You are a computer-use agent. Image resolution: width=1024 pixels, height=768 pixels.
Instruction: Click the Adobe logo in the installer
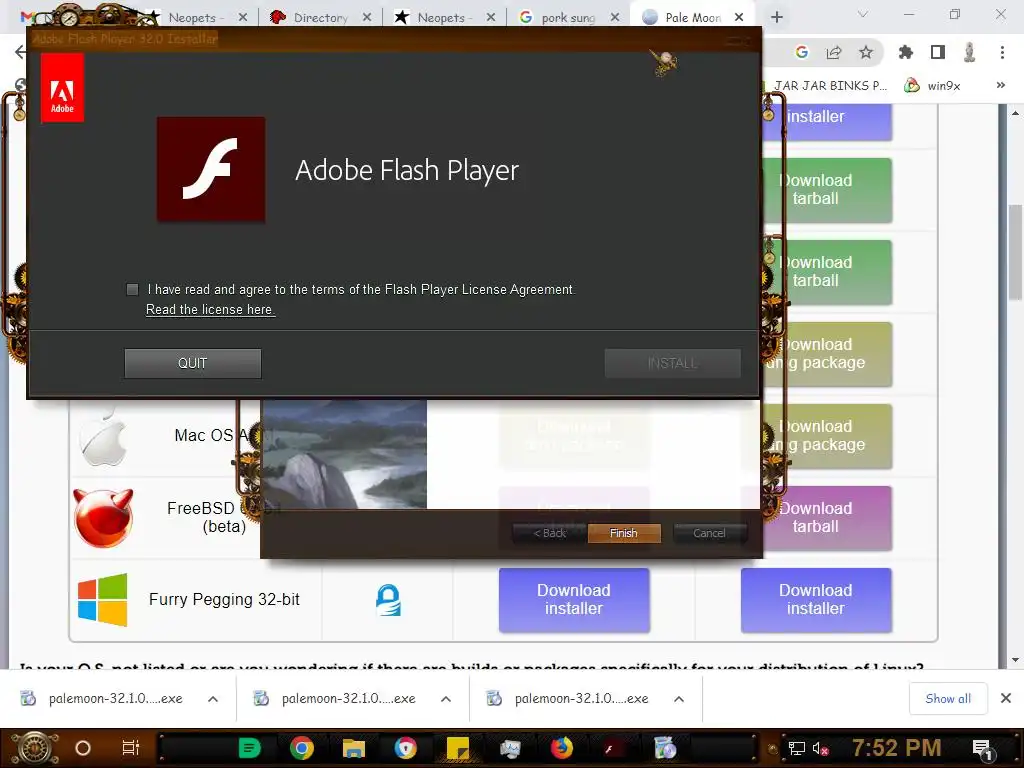pos(62,88)
